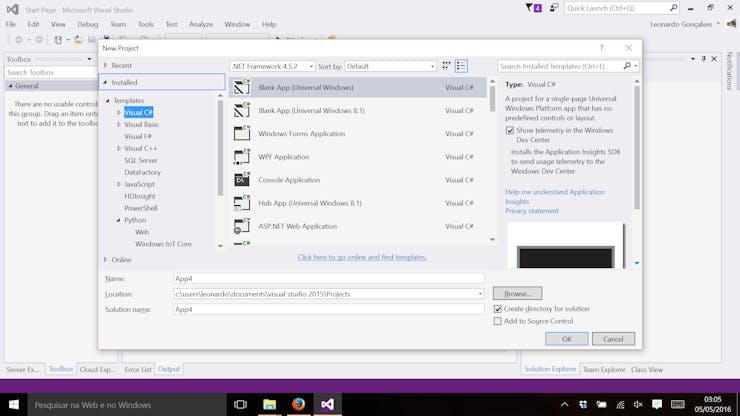This screenshot has height=416, width=740.
Task: Open the Privacy statement link
Action: [532, 211]
